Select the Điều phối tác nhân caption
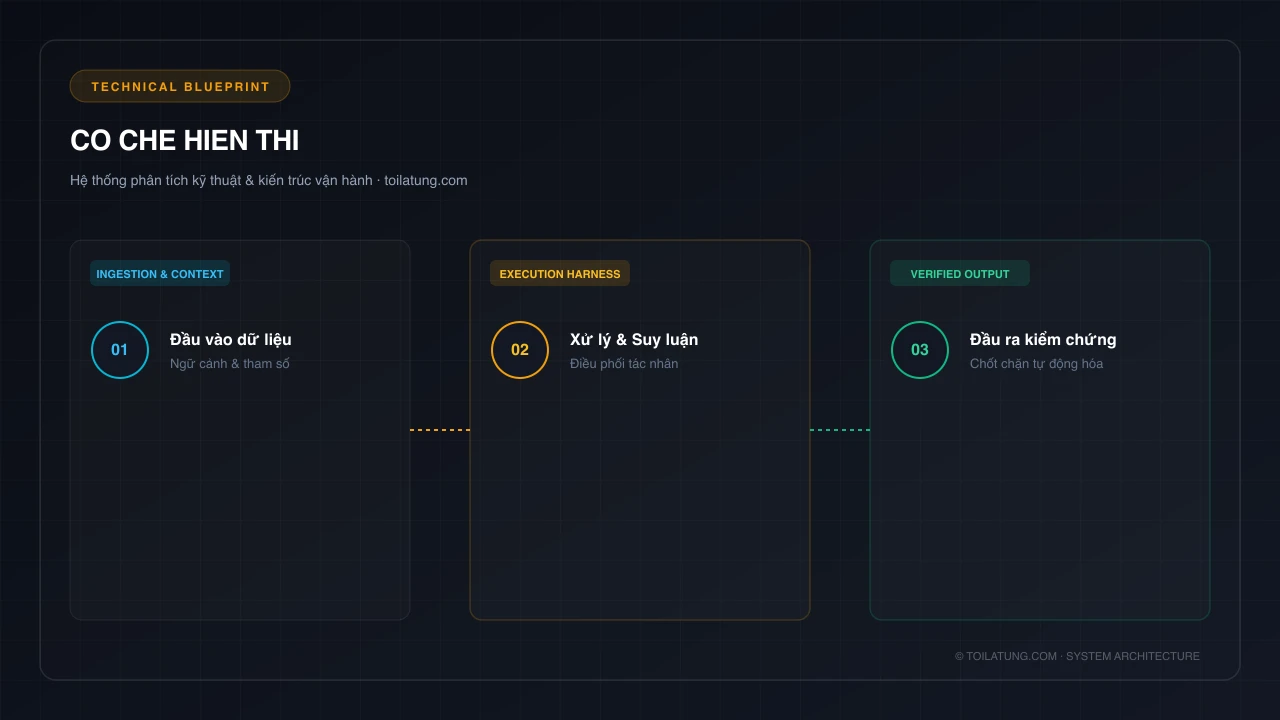Screen dimensions: 1280x720 pyautogui.click(x=624, y=363)
